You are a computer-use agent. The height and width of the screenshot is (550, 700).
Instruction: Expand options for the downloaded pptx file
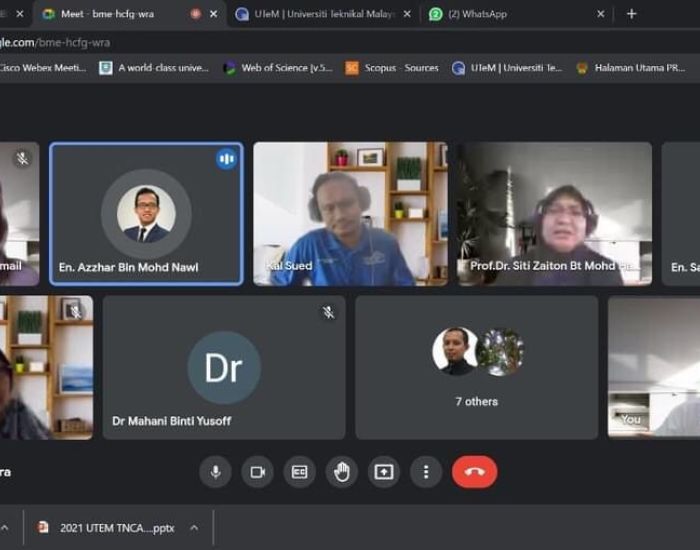194,528
